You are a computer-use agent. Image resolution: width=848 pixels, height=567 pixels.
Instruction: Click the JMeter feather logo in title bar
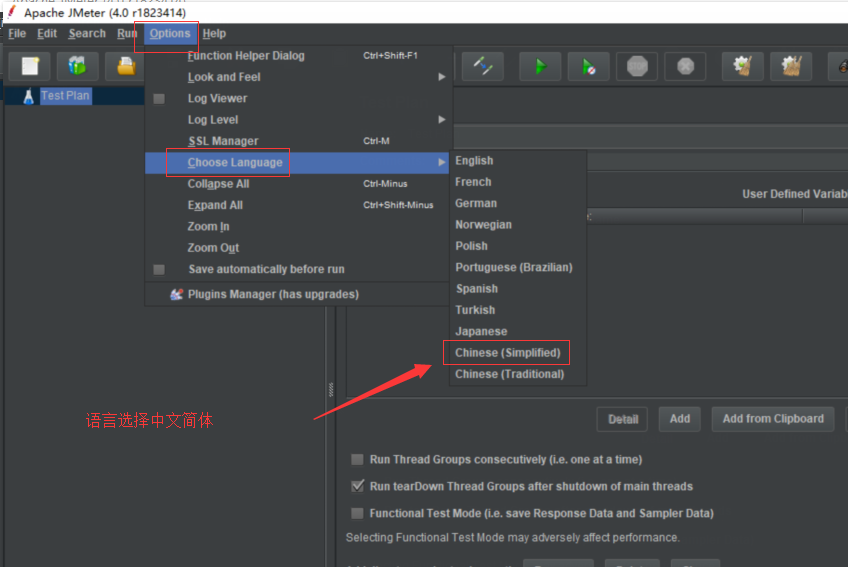click(11, 12)
